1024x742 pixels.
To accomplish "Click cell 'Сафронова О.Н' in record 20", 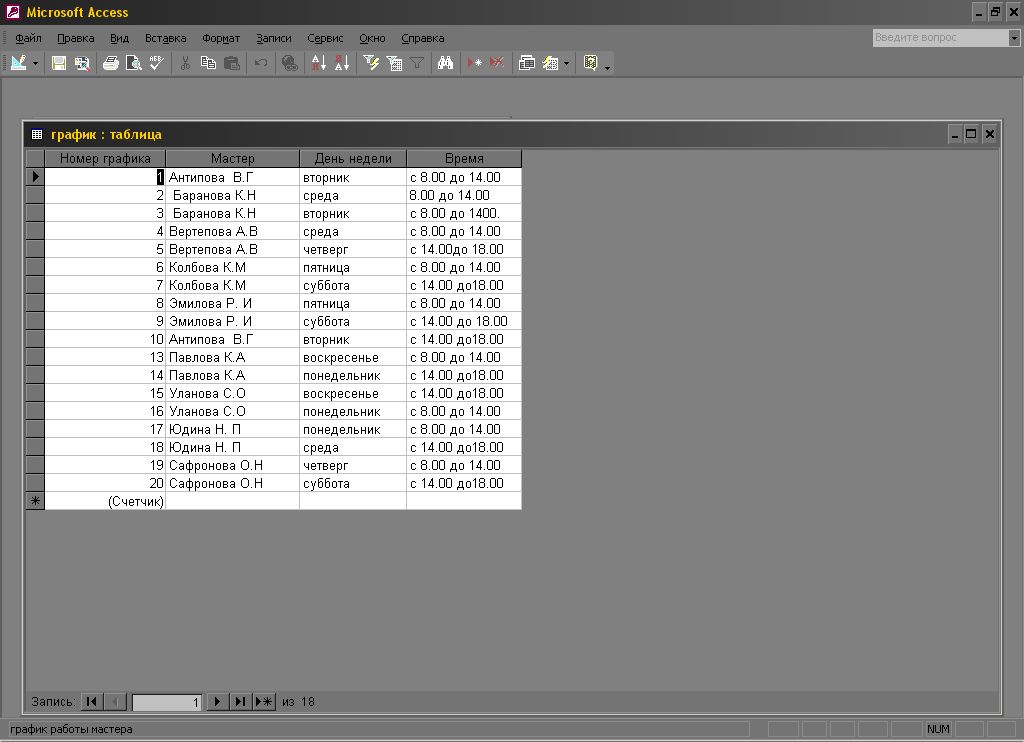I will (232, 483).
